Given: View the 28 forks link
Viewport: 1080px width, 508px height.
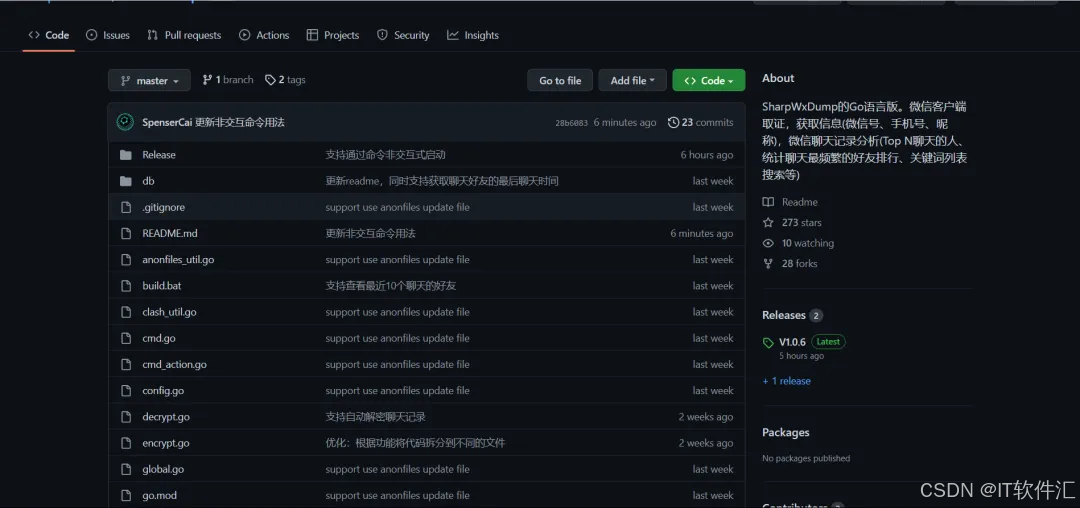Looking at the screenshot, I should 800,264.
